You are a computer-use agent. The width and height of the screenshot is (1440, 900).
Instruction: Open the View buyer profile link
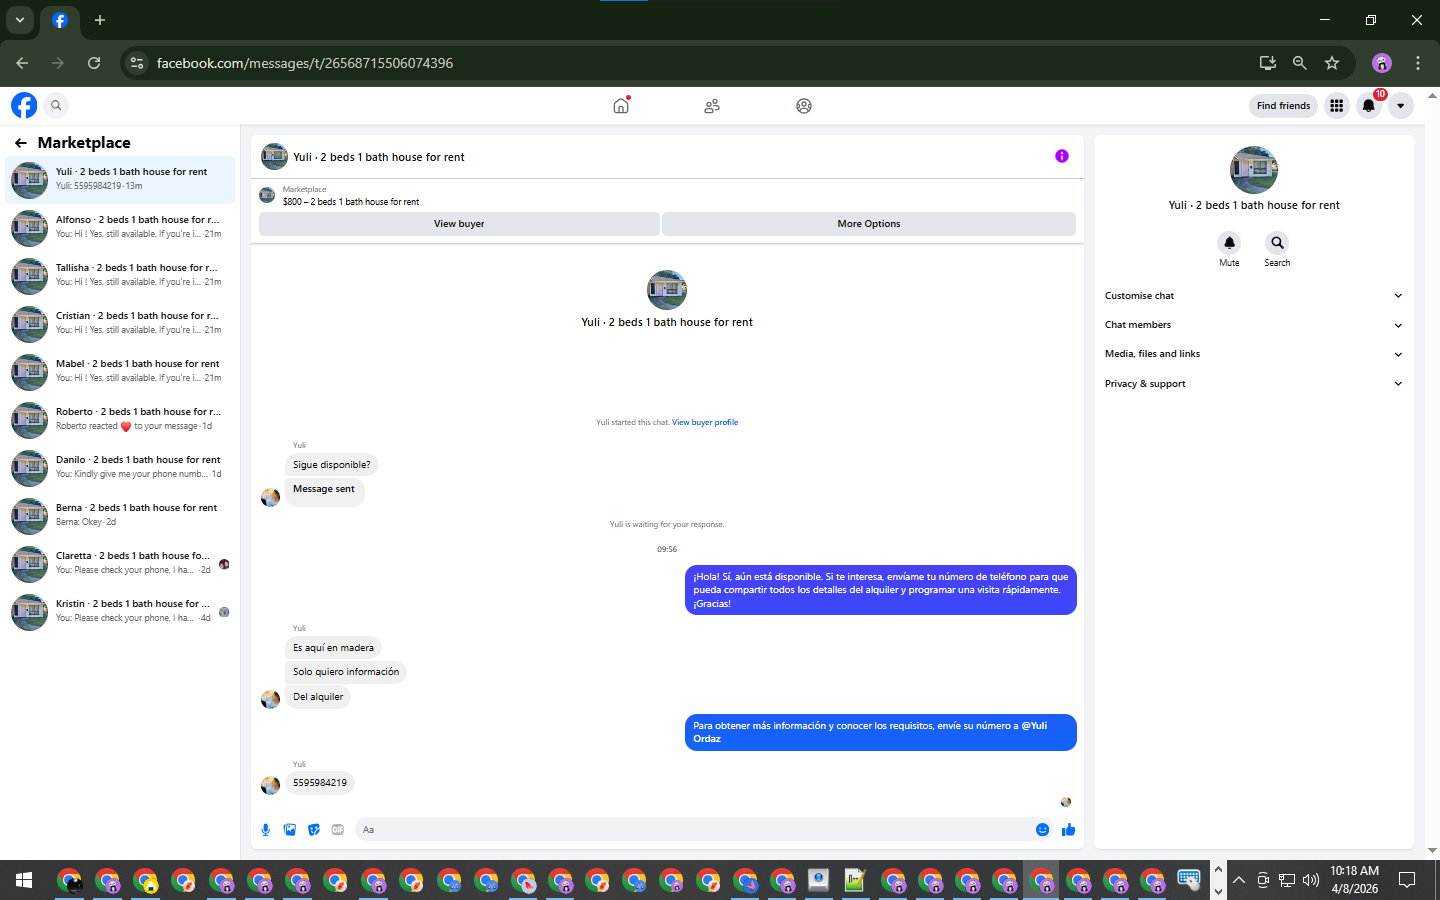(x=705, y=423)
